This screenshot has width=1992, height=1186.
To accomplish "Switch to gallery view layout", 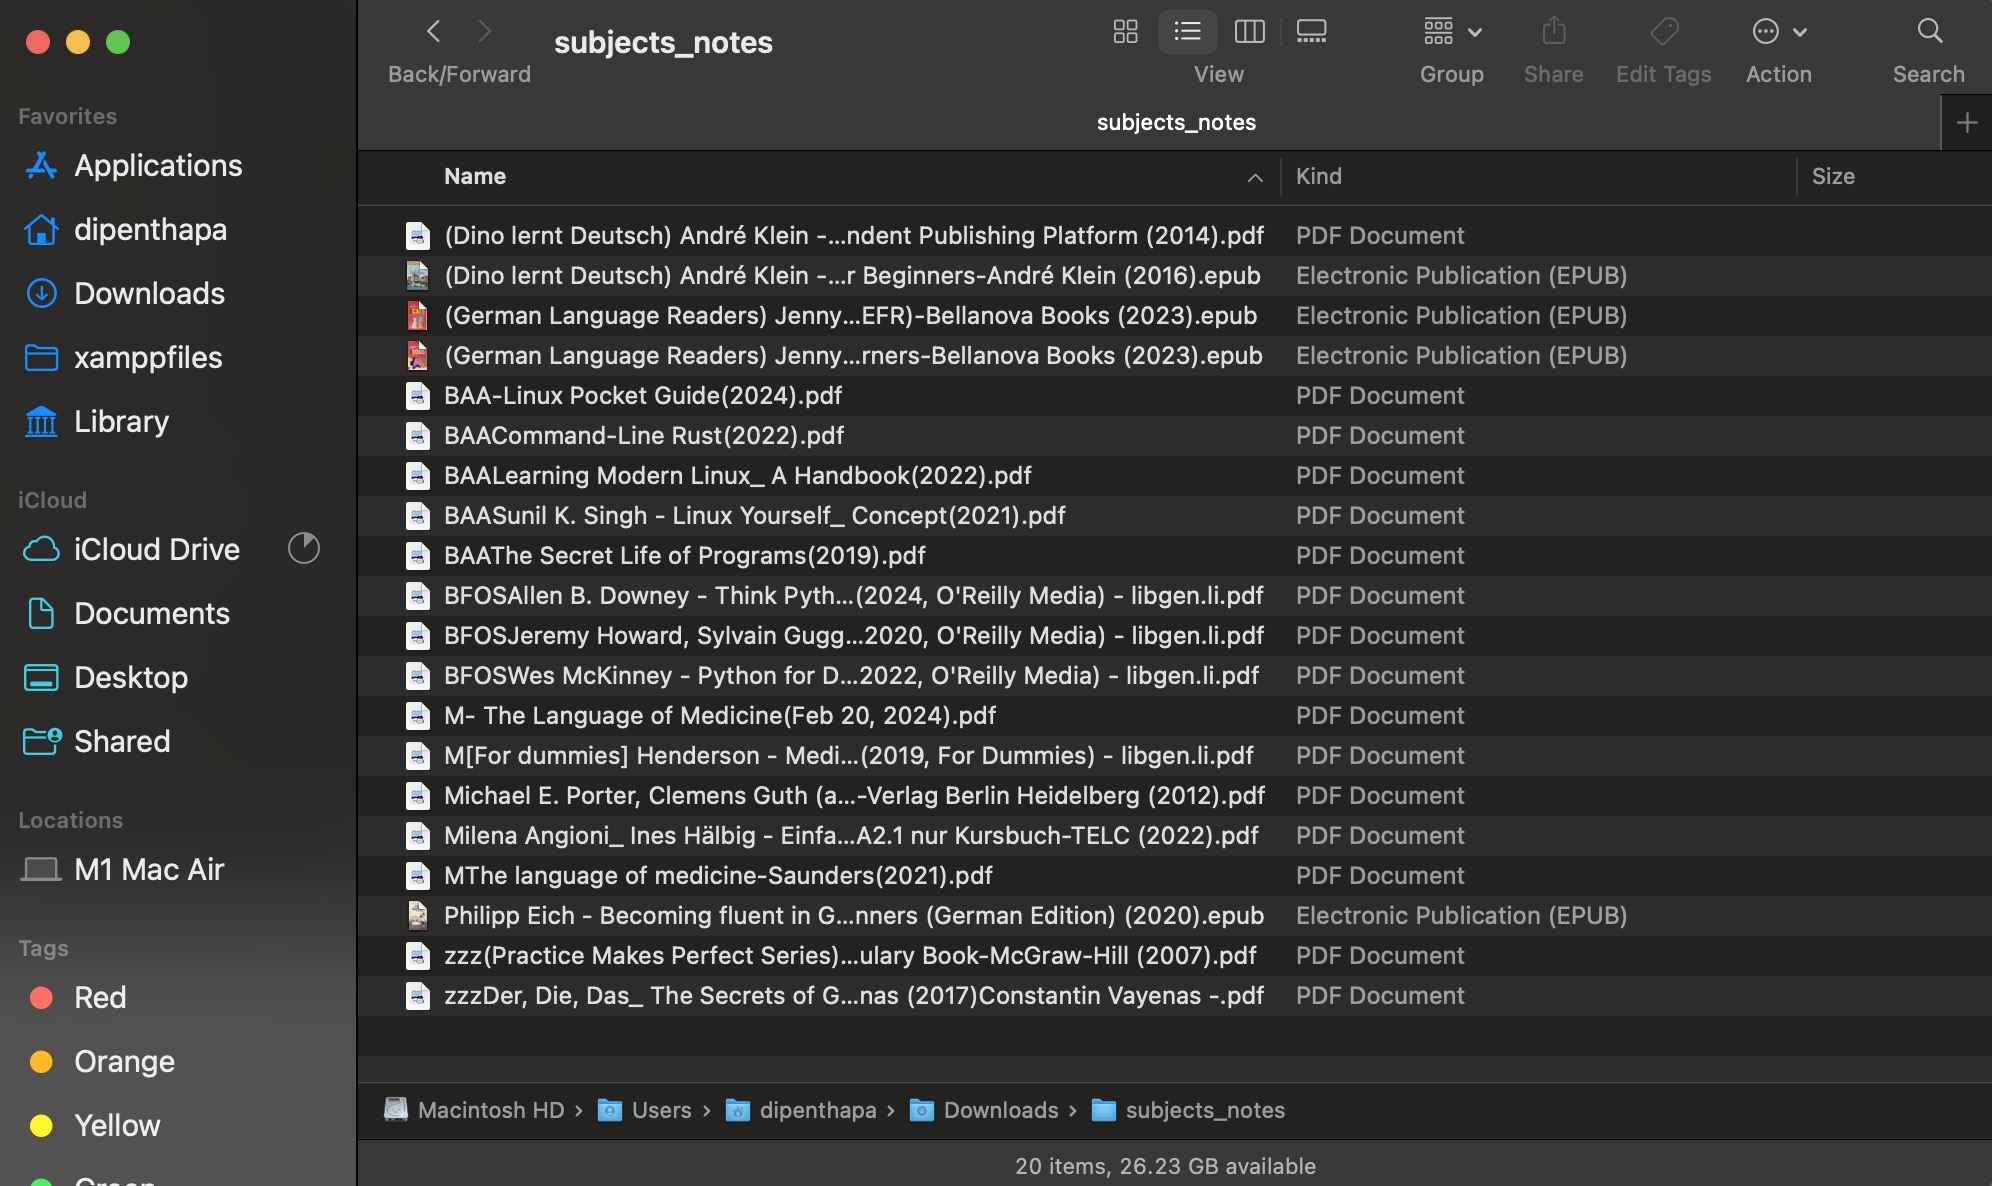I will [1310, 32].
